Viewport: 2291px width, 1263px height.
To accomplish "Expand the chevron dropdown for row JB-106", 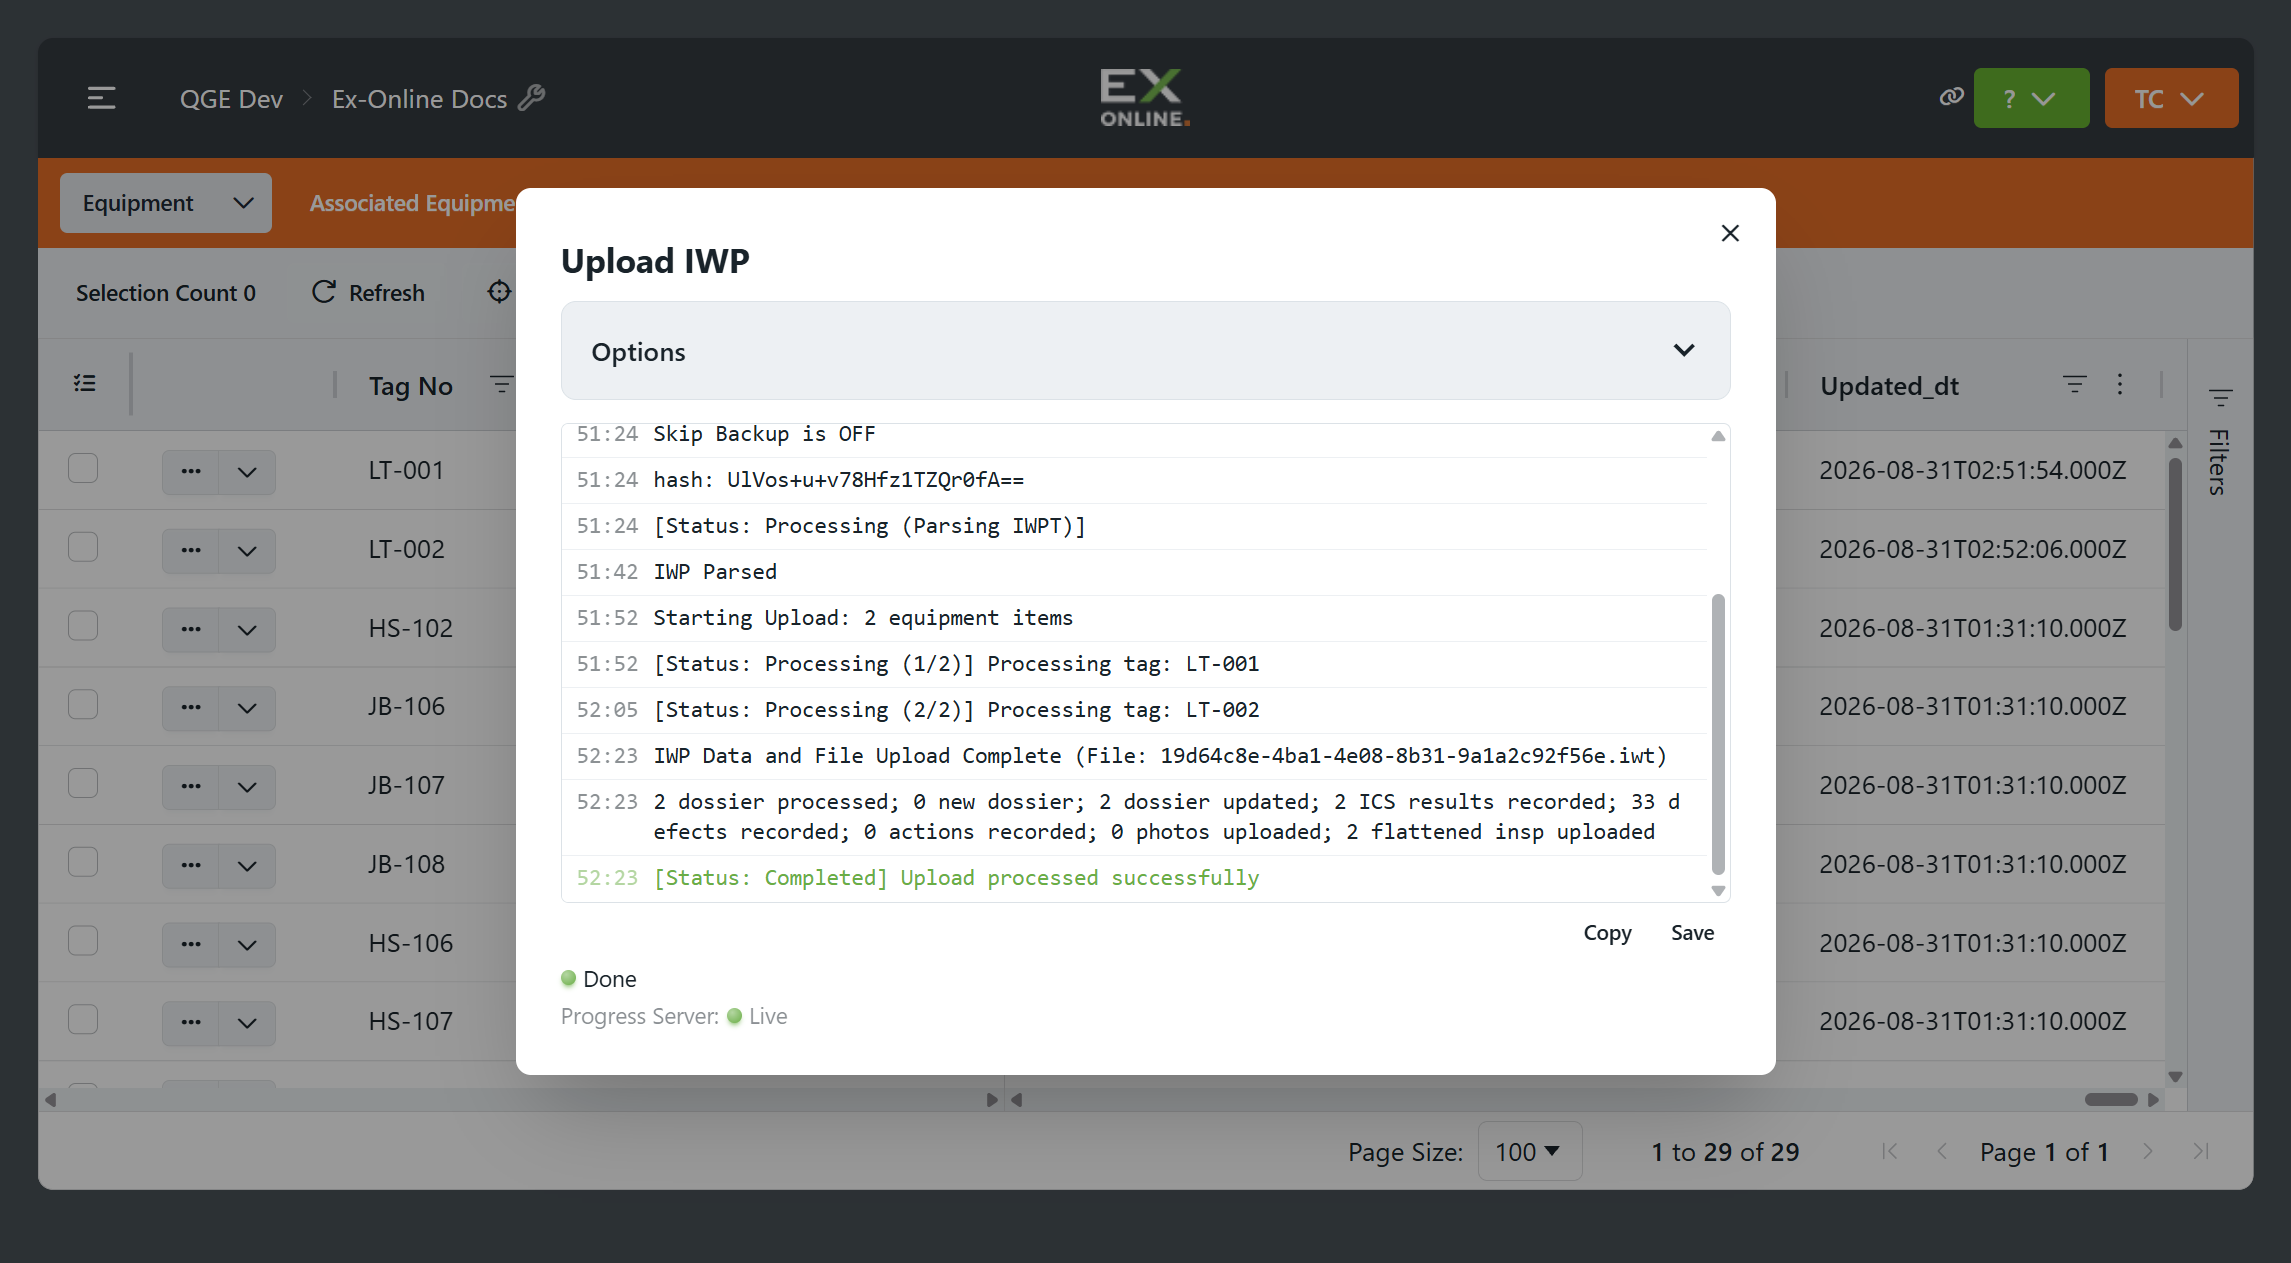I will pyautogui.click(x=247, y=707).
